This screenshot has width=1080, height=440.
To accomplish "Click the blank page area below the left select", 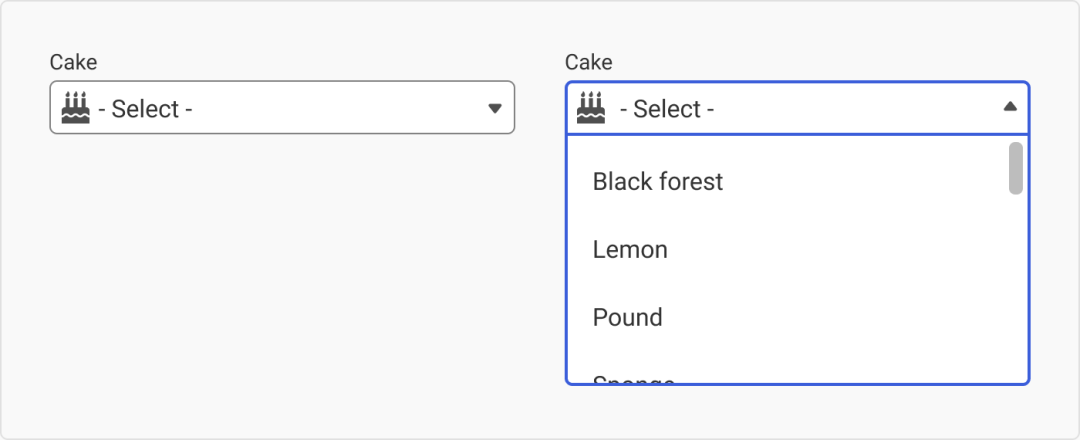I will click(282, 275).
